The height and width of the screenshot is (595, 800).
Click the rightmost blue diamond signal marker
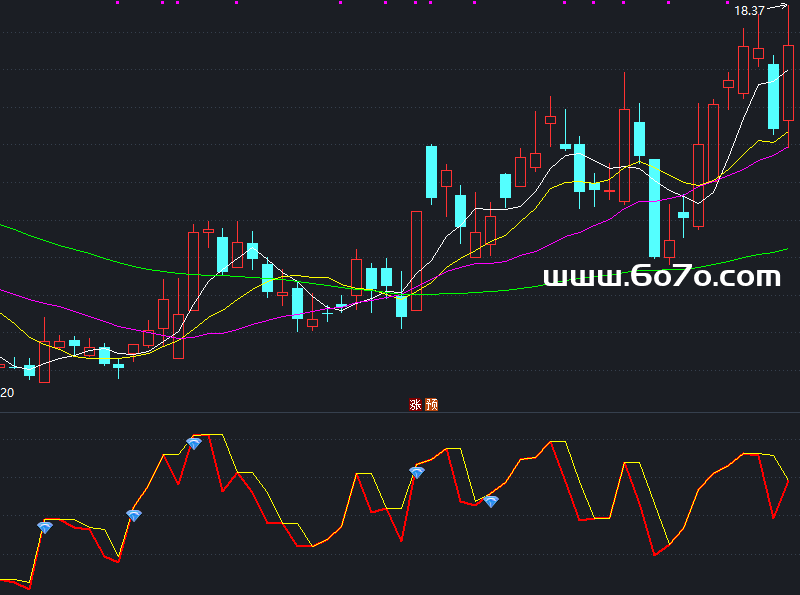pyautogui.click(x=491, y=501)
